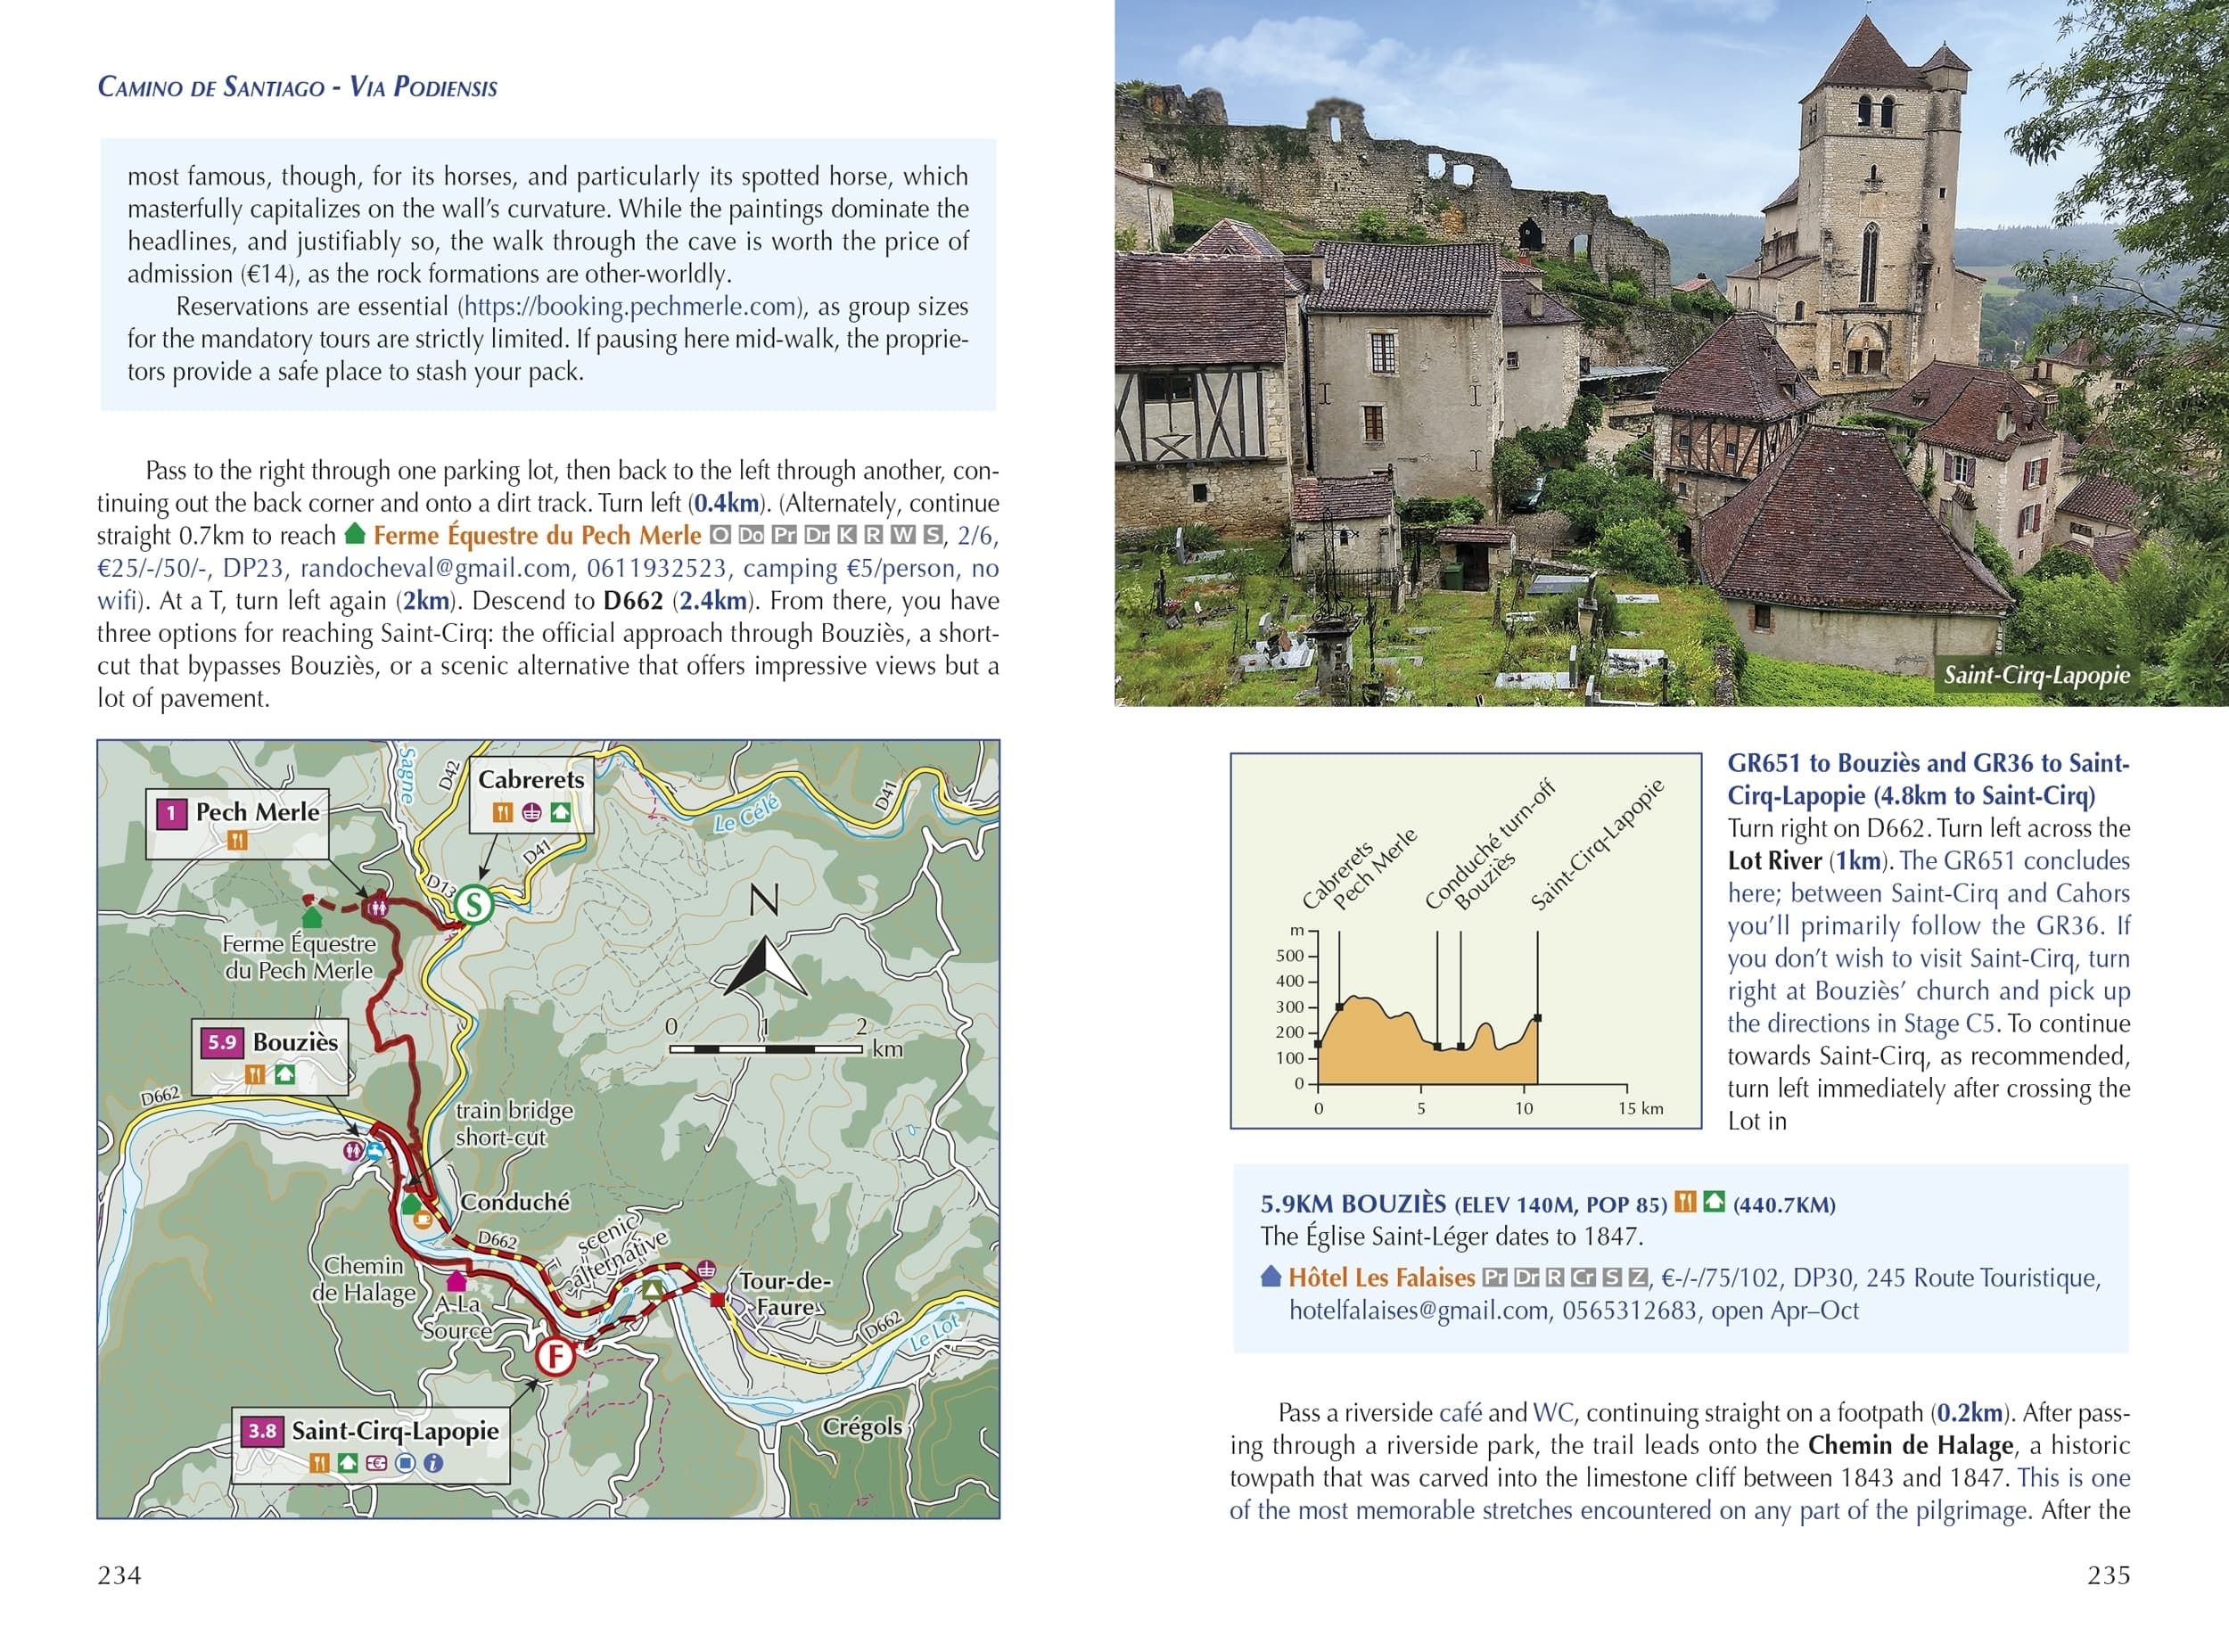Click the orange café cup icon near Conduché

pyautogui.click(x=423, y=1219)
